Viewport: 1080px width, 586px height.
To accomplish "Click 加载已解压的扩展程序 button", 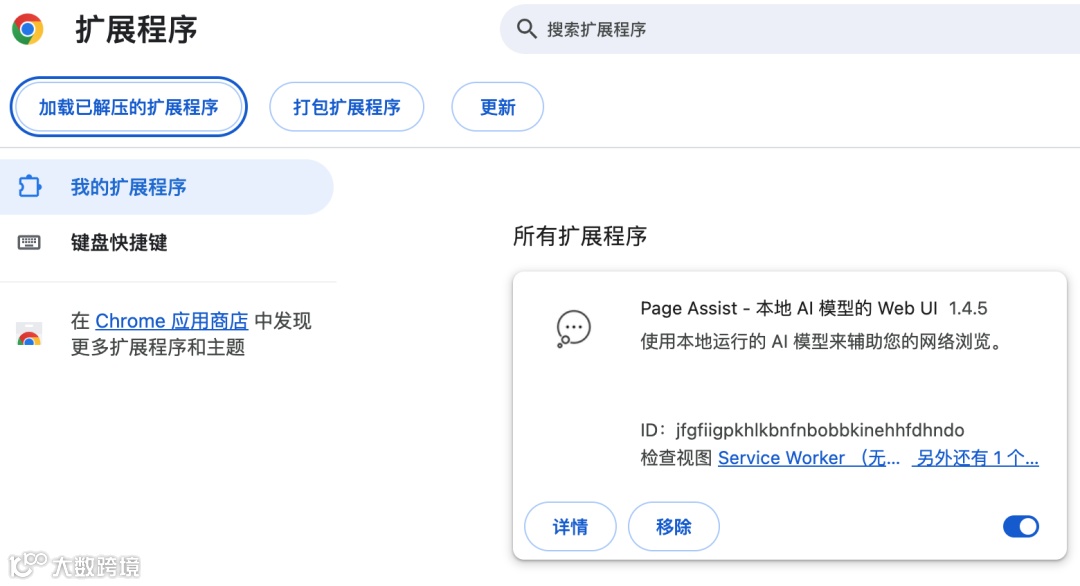I will 129,107.
